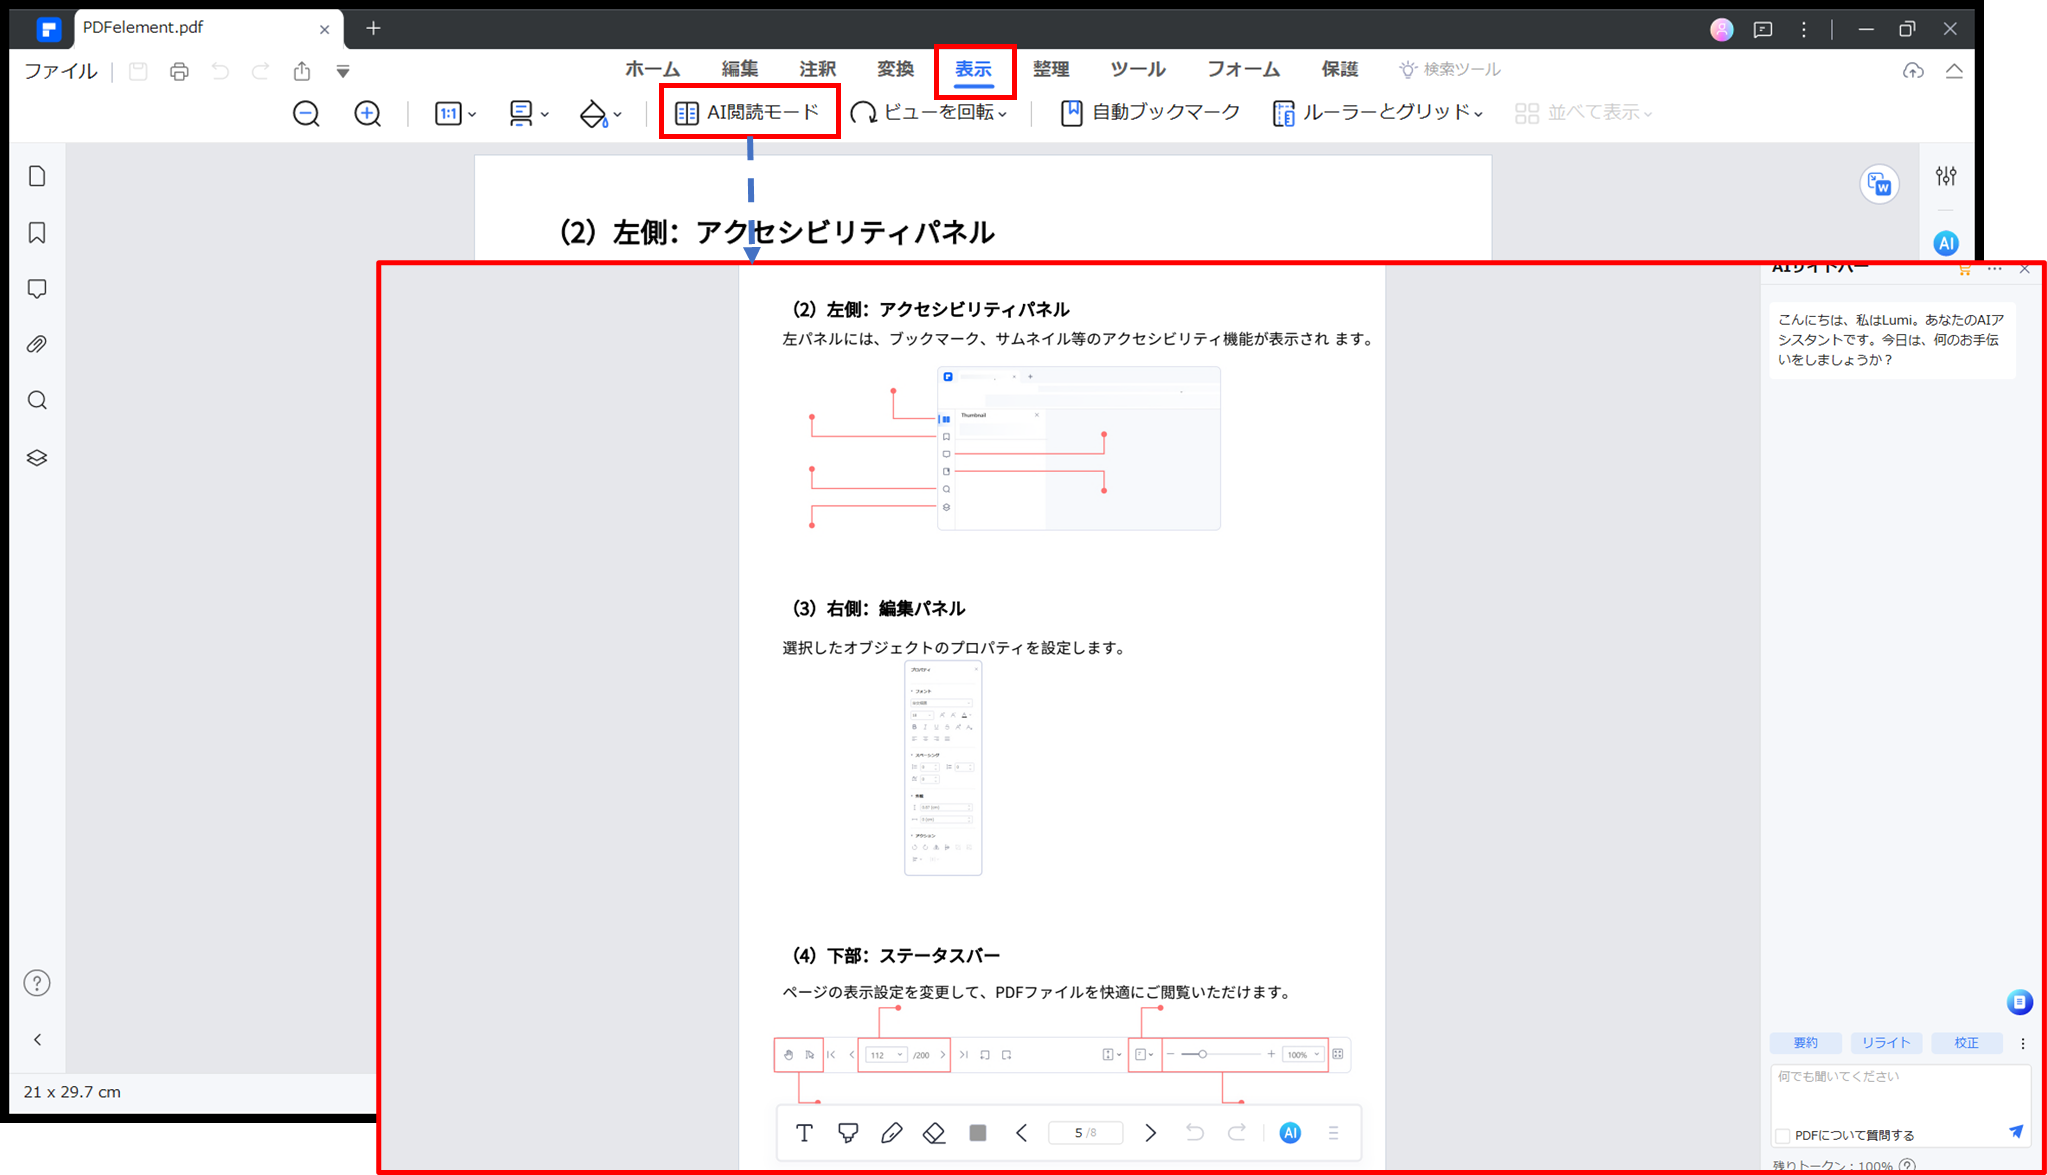Viewport: 2047px width, 1175px height.
Task: Activate AI閲読モード from the toolbar
Action: (748, 112)
